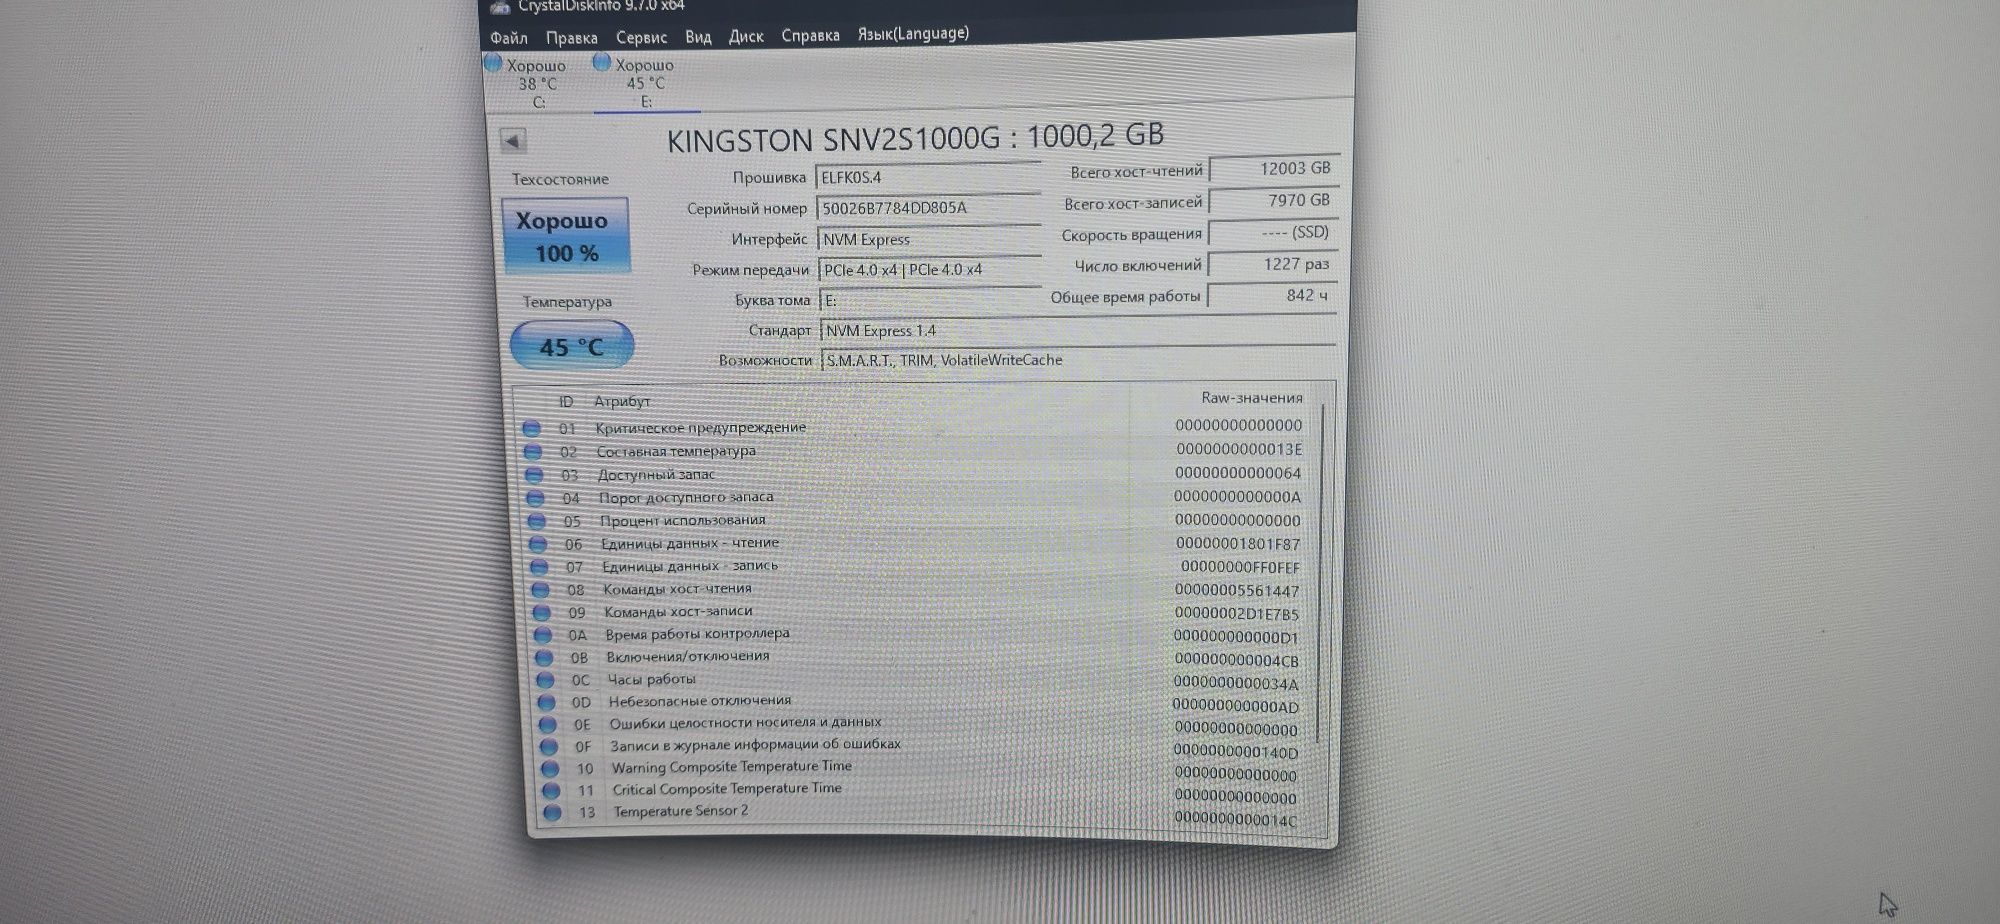Image resolution: width=2000 pixels, height=924 pixels.
Task: Click status icon of attribute 0F journal entries
Action: click(x=548, y=747)
